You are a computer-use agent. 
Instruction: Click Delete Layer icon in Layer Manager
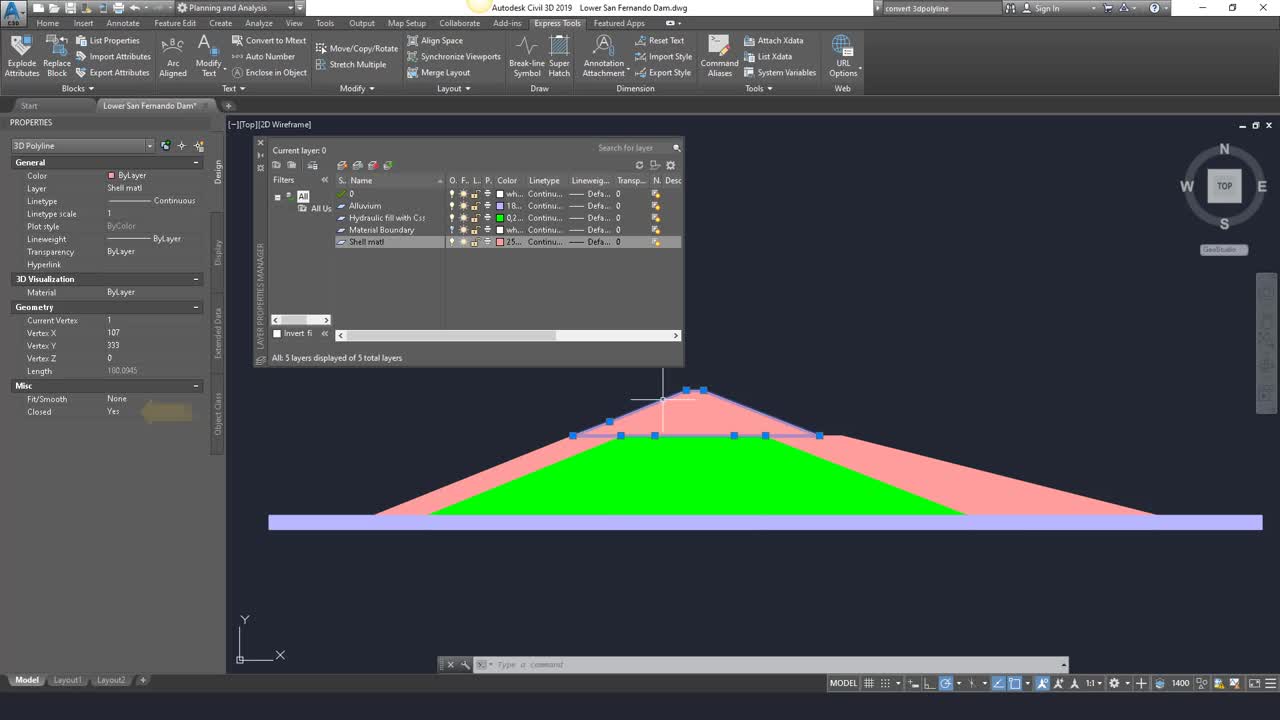click(373, 165)
